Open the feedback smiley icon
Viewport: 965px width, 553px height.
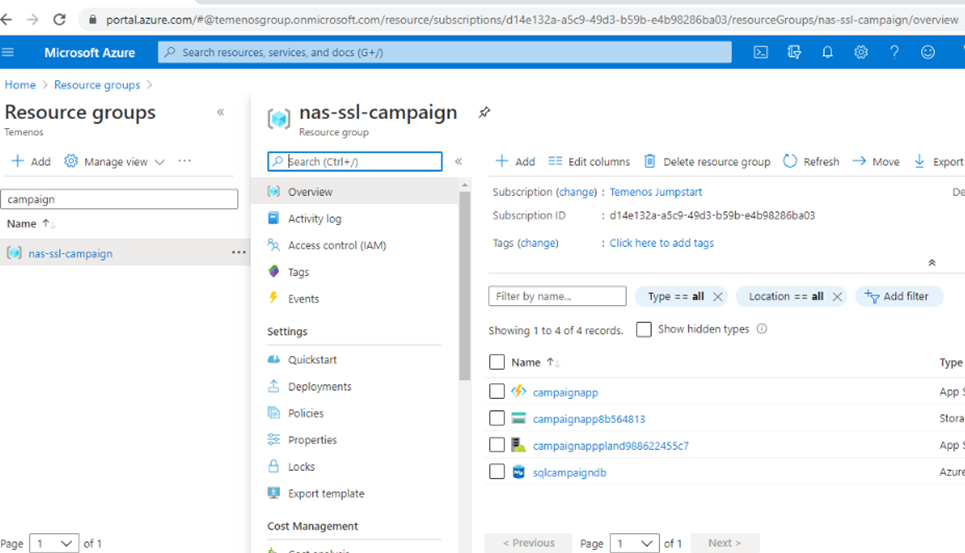(x=928, y=52)
